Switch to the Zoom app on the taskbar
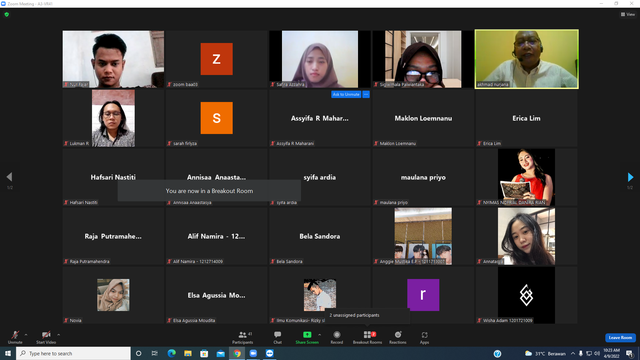640x360 pixels. [253, 353]
